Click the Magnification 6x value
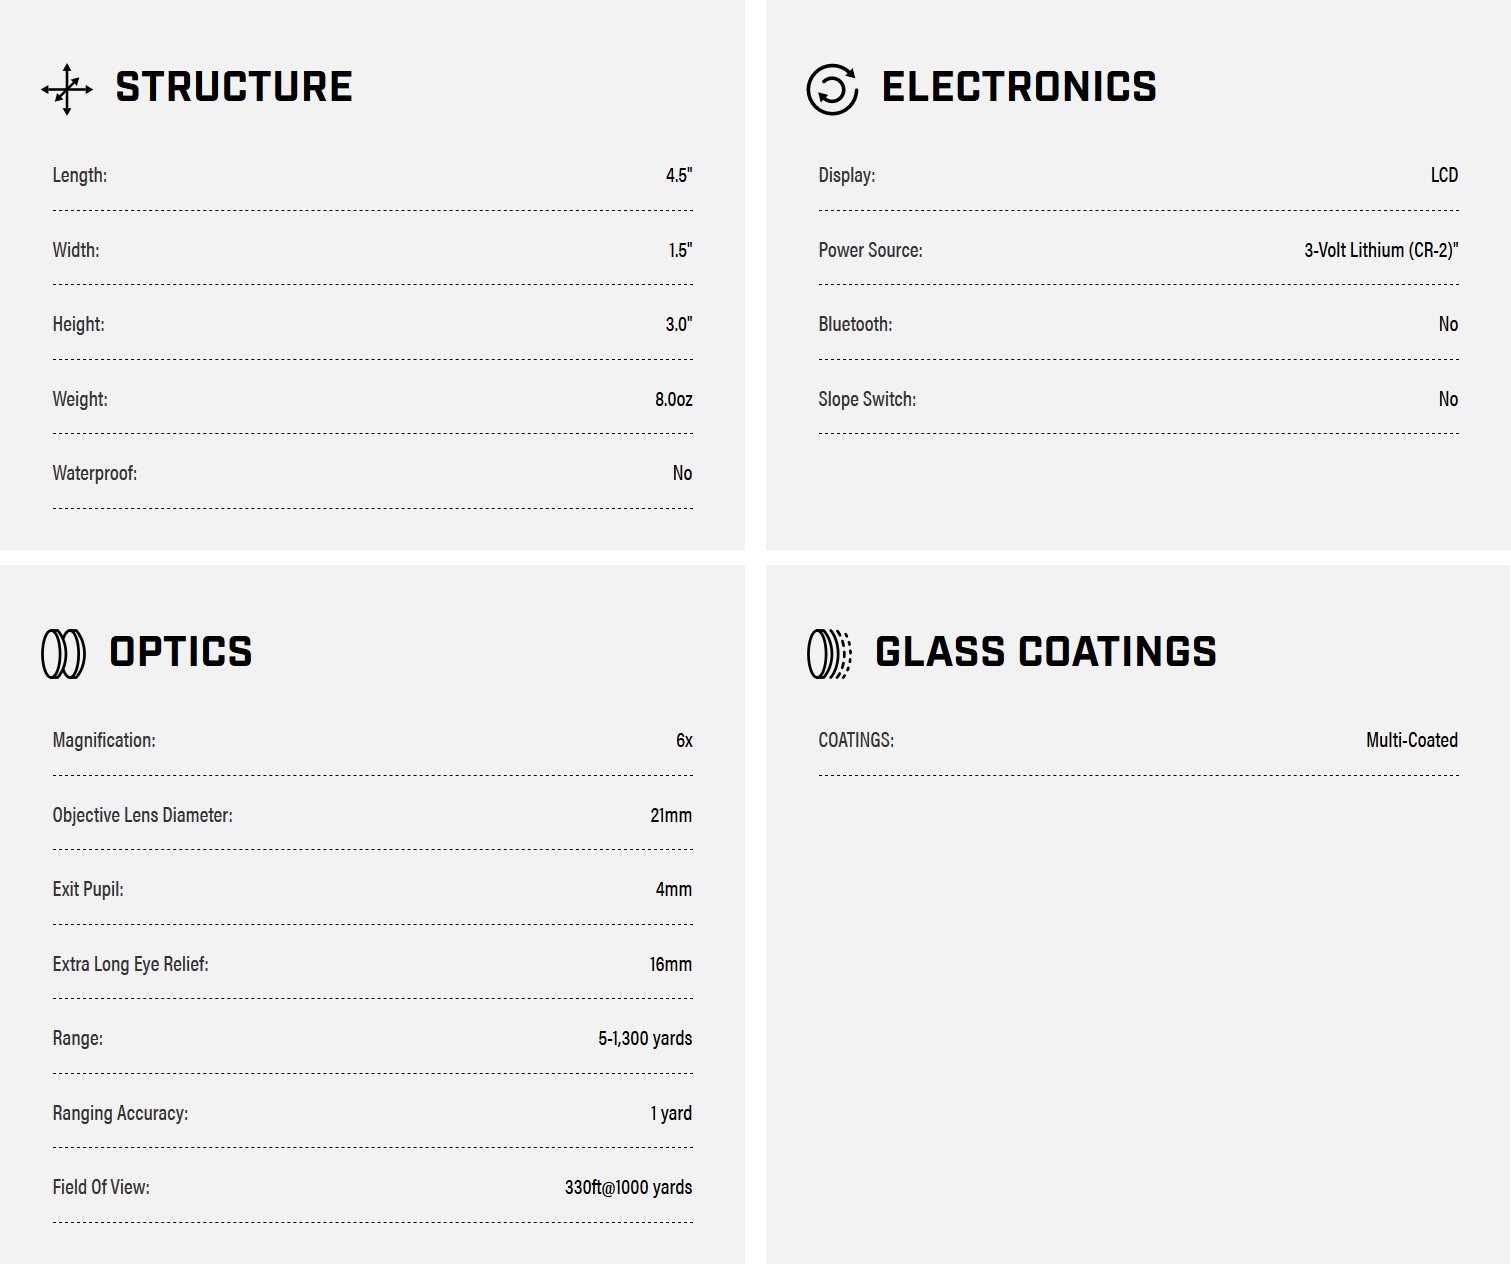The image size is (1511, 1265). click(x=684, y=740)
